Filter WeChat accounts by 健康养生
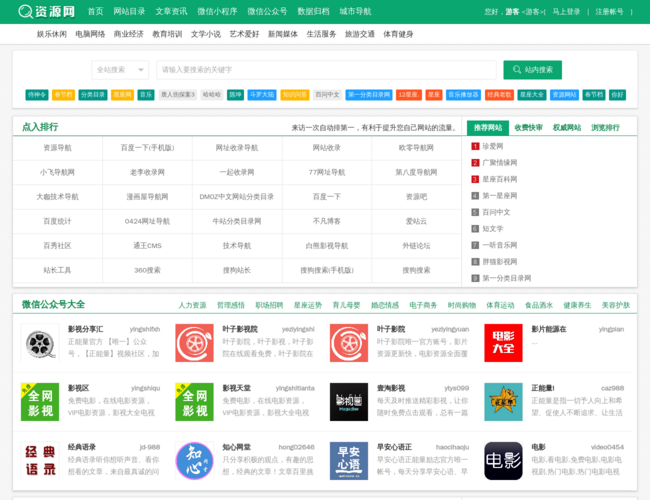 click(577, 306)
